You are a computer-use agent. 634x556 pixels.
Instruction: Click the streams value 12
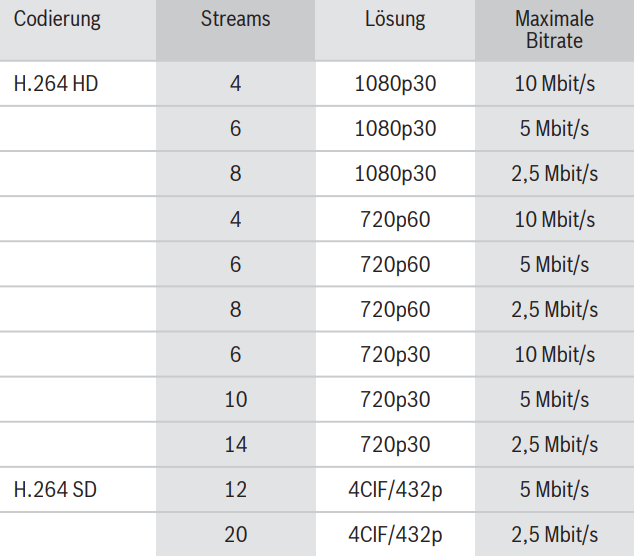coord(235,490)
